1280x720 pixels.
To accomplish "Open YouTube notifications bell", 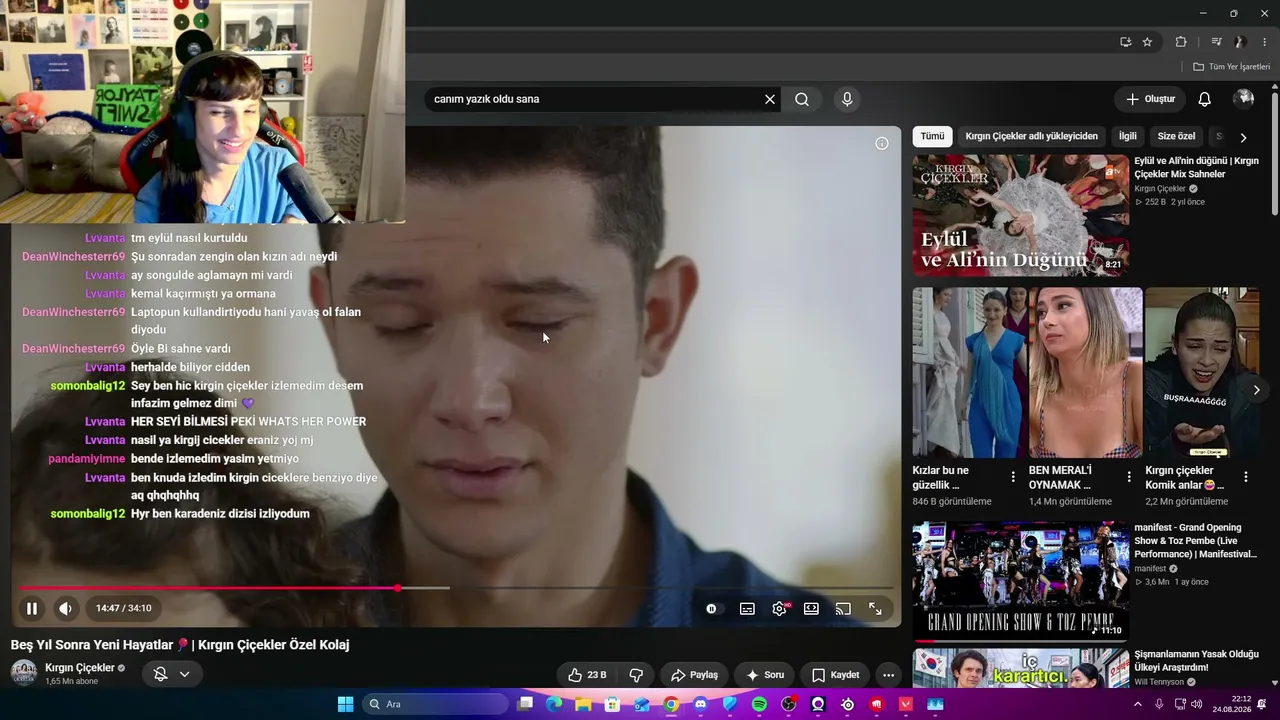I will (x=1205, y=99).
